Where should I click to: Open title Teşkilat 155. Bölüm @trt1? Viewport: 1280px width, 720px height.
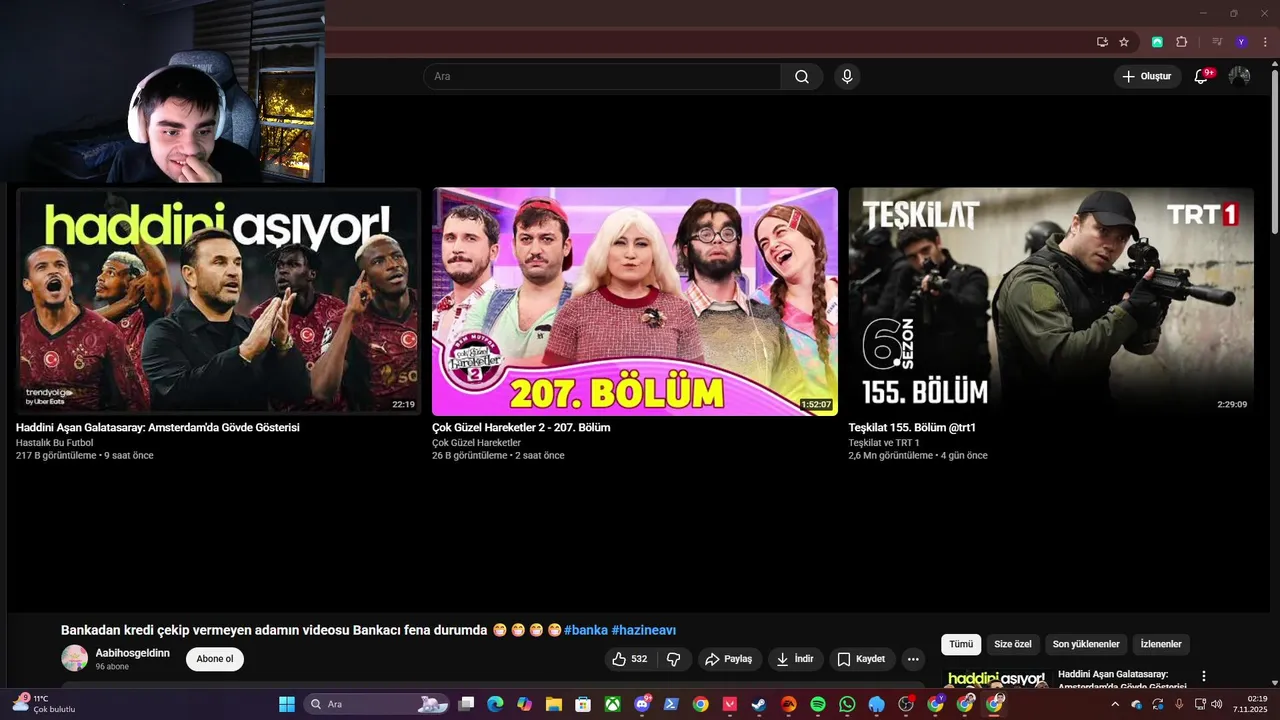point(912,427)
